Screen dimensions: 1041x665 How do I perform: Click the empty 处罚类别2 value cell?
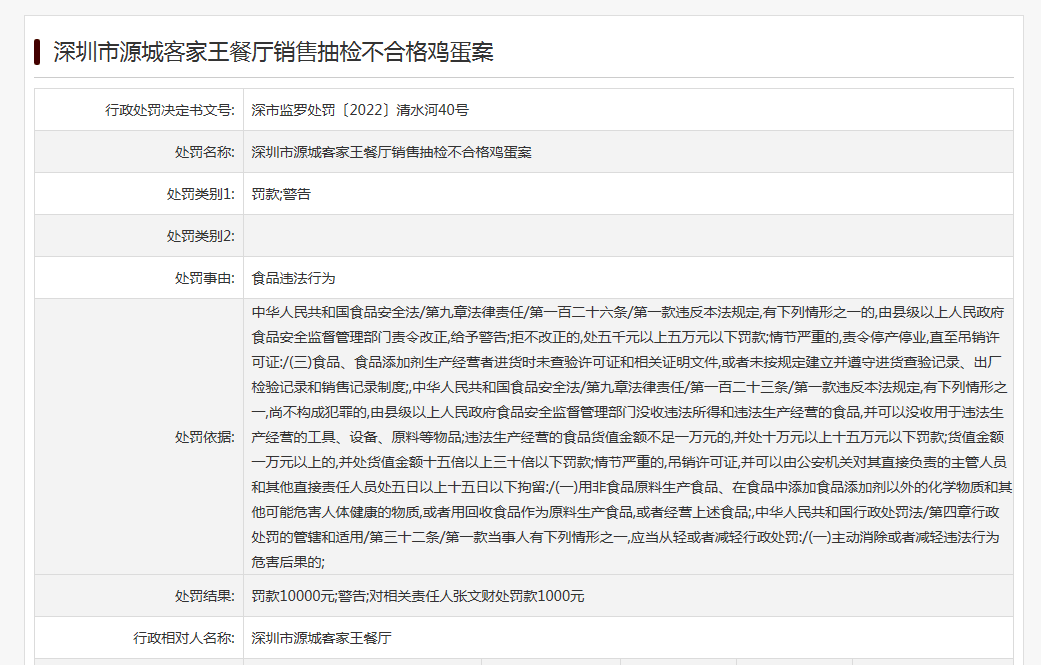(x=627, y=236)
